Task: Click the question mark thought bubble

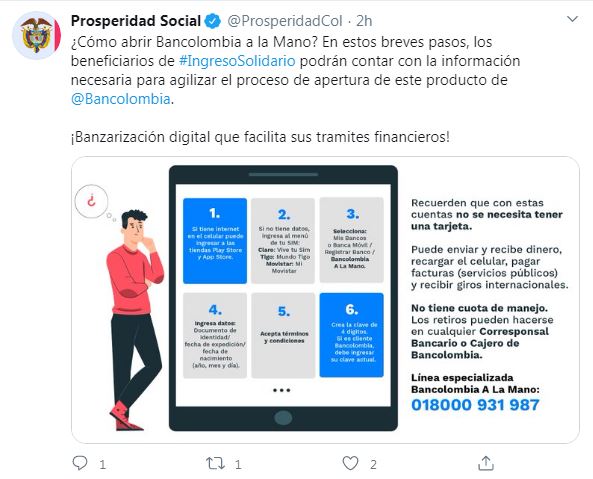Action: (92, 201)
